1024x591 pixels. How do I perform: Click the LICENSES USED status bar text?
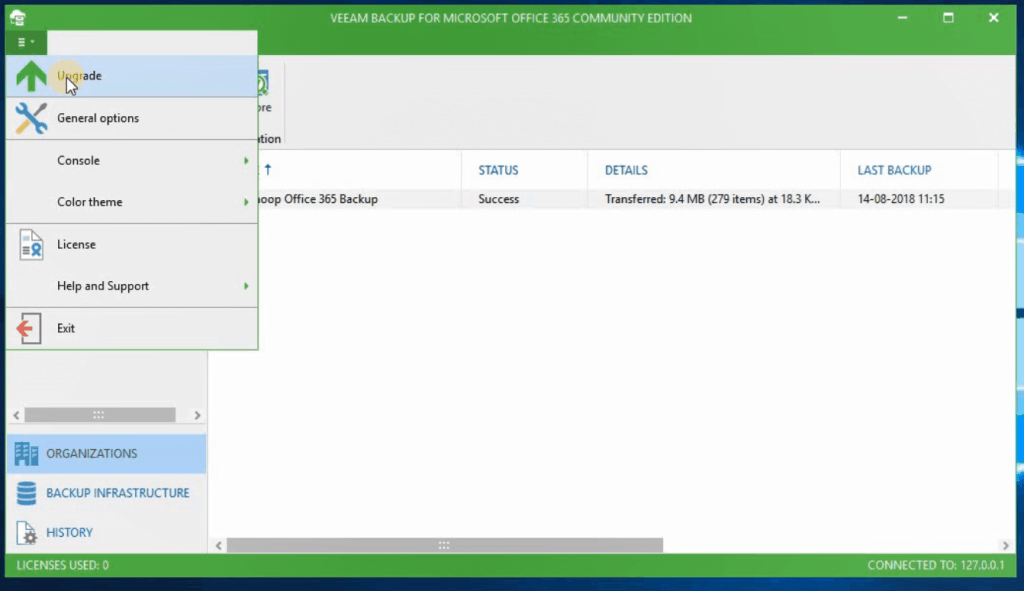(x=63, y=566)
